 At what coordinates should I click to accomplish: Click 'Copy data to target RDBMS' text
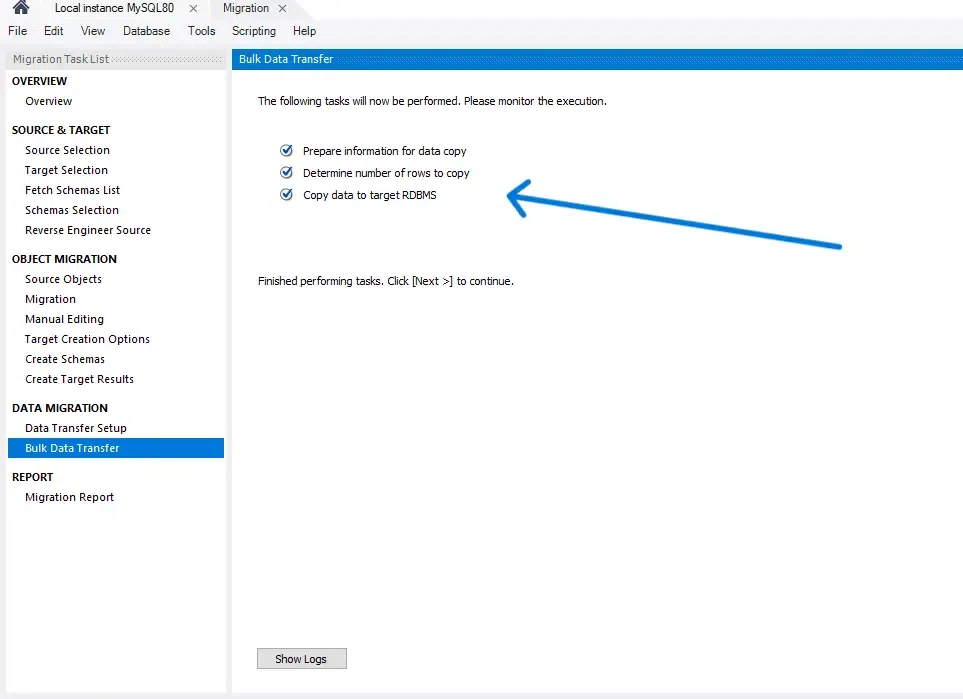[370, 195]
